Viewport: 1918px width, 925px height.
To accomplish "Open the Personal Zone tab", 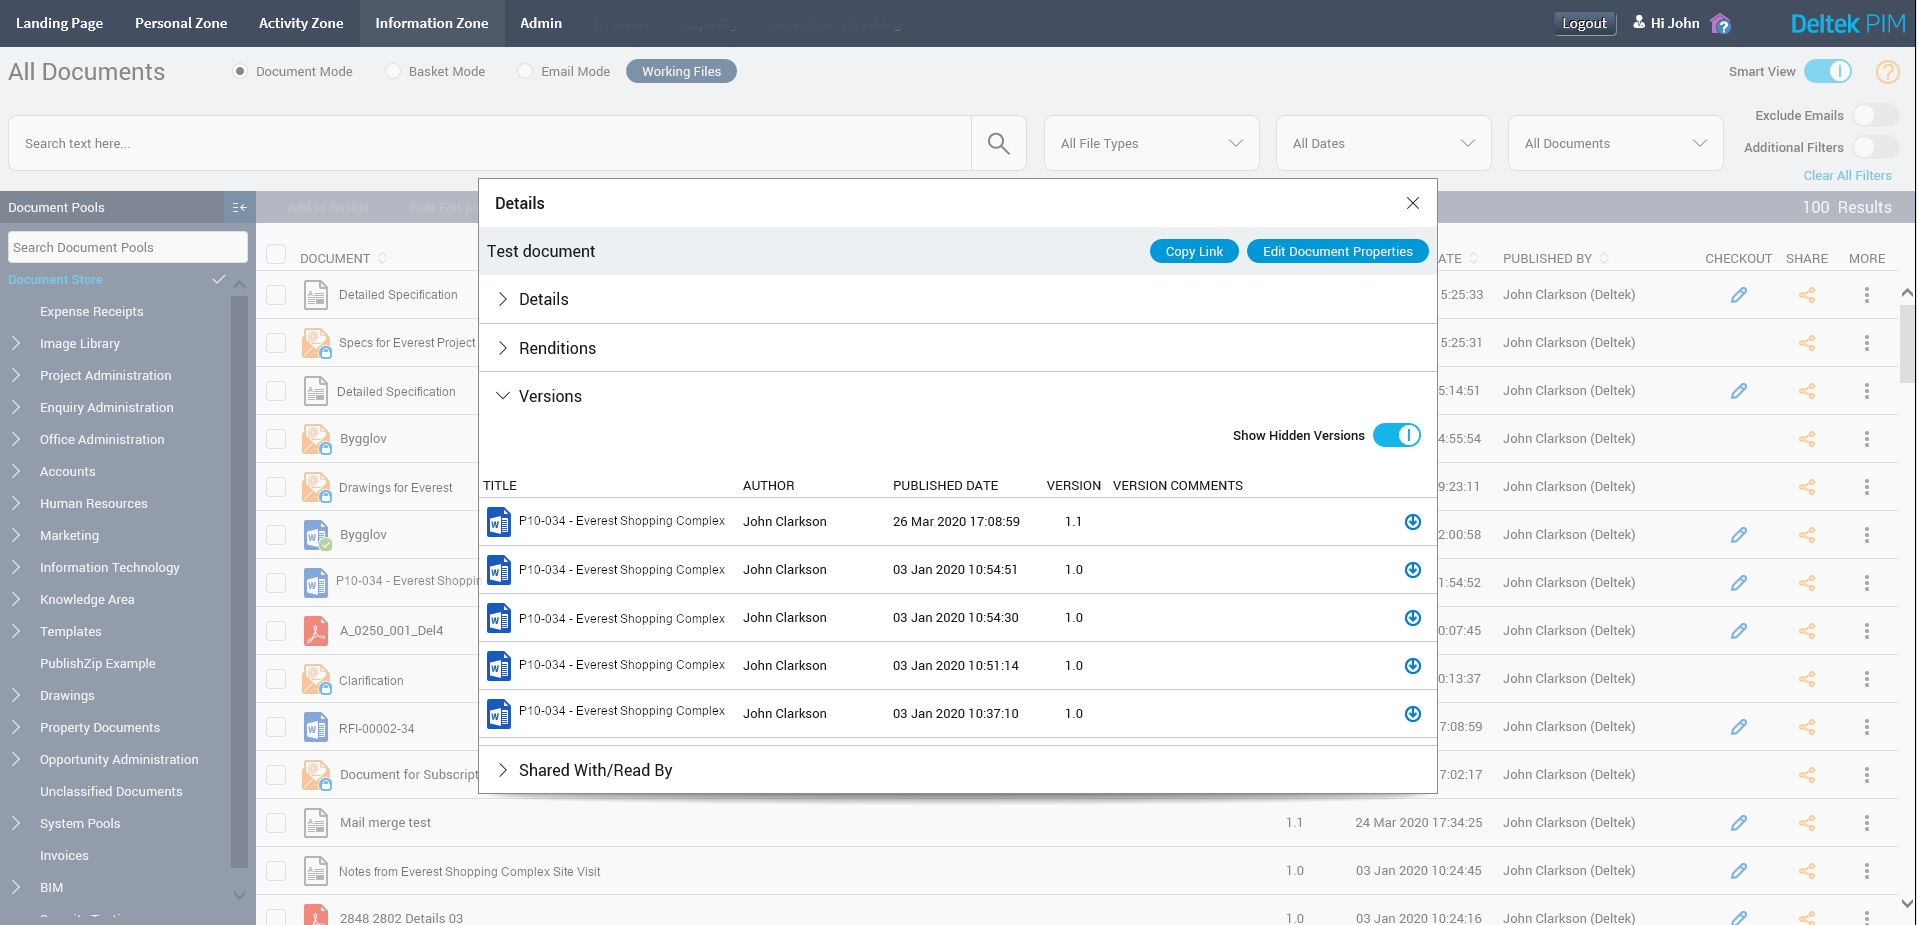I will point(180,22).
